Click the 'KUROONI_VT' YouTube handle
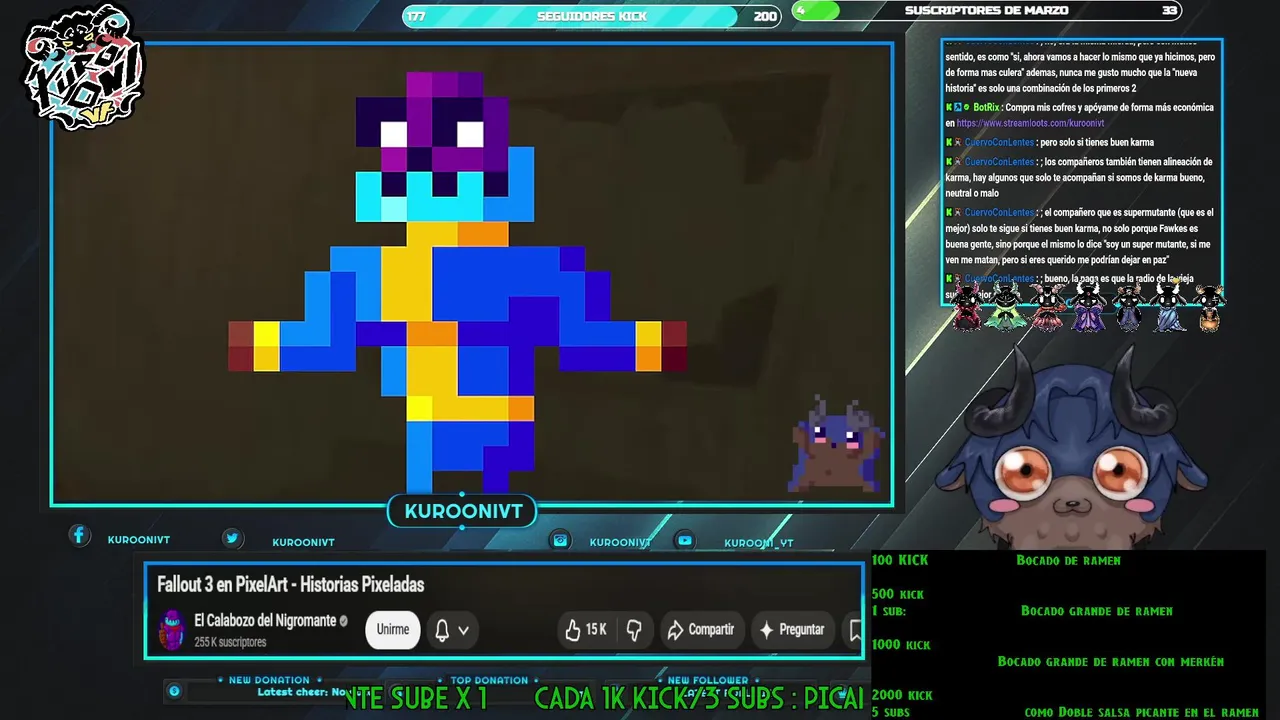This screenshot has height=720, width=1280. click(759, 543)
